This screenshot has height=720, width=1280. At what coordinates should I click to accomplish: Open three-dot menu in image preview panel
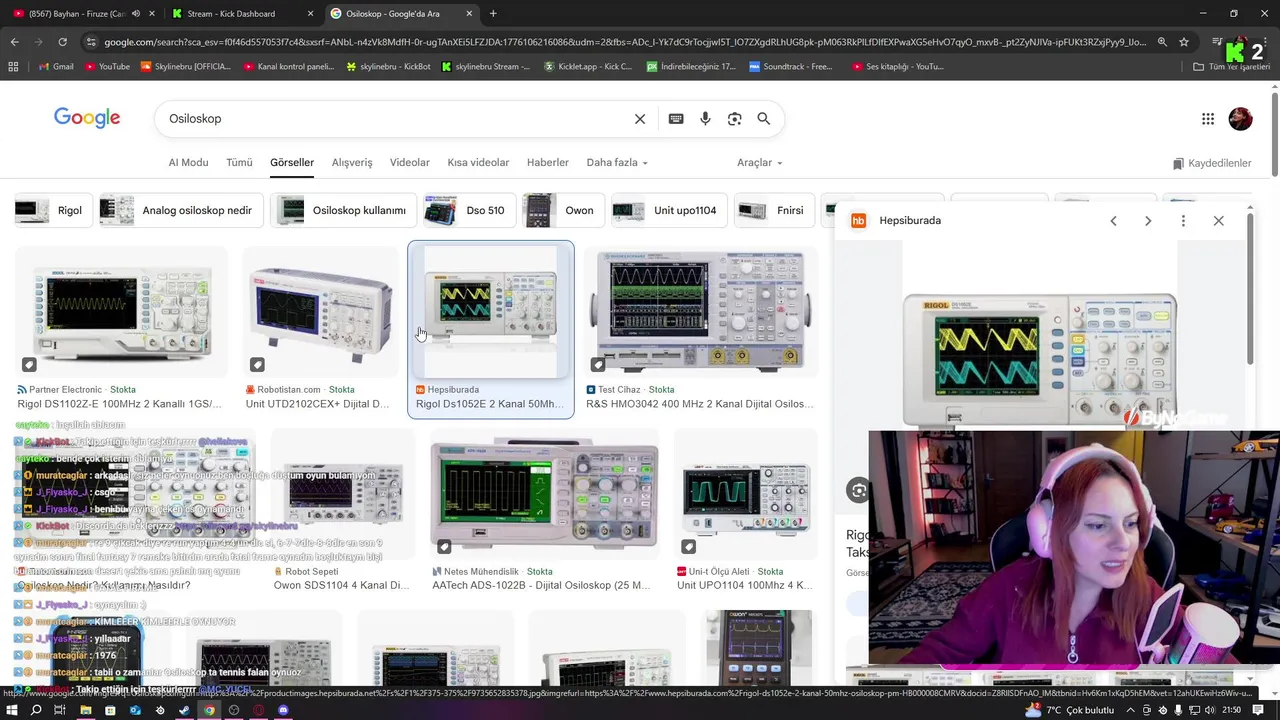1183,221
